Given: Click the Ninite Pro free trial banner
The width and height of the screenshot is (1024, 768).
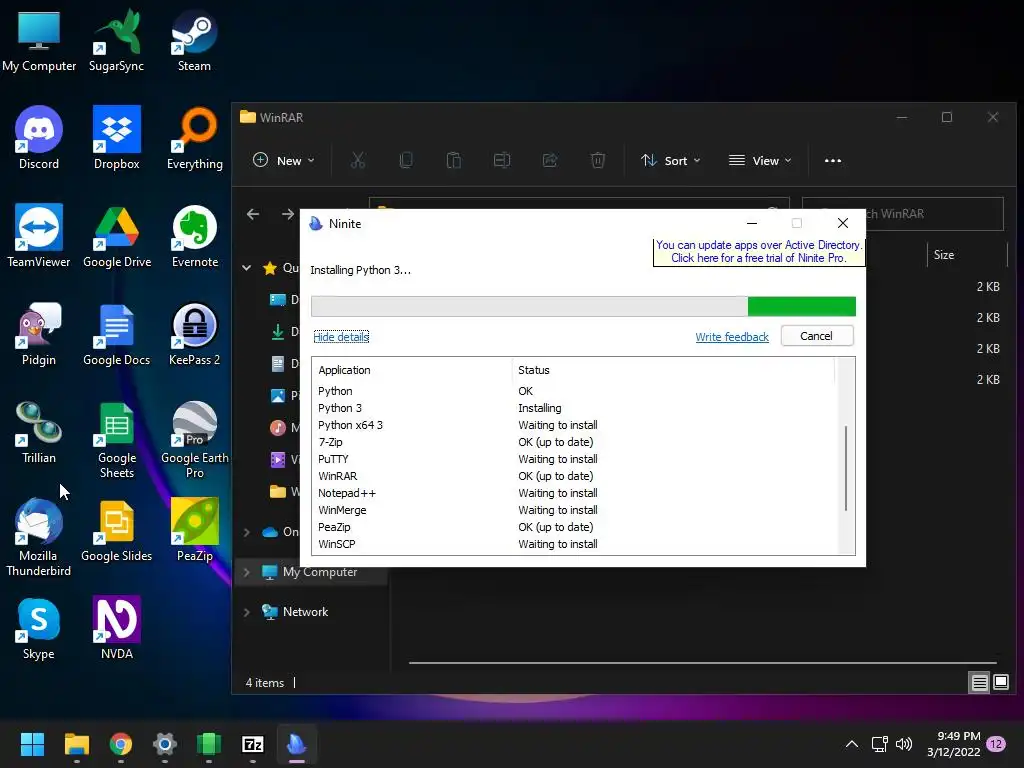Looking at the screenshot, I should (759, 251).
